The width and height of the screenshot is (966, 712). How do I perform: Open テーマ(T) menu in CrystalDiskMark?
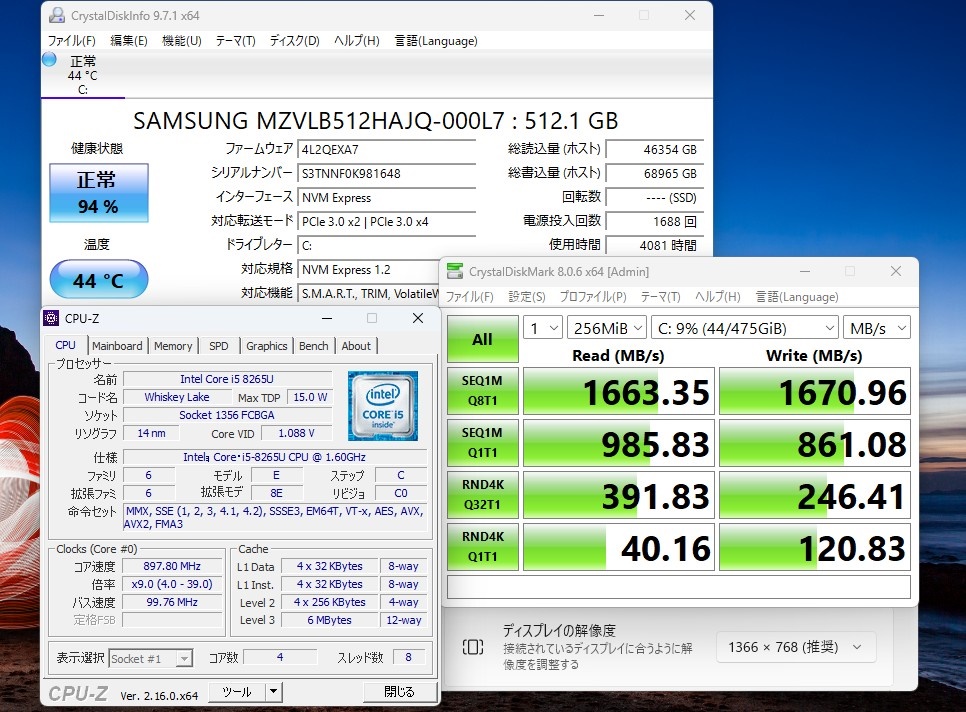pyautogui.click(x=660, y=297)
